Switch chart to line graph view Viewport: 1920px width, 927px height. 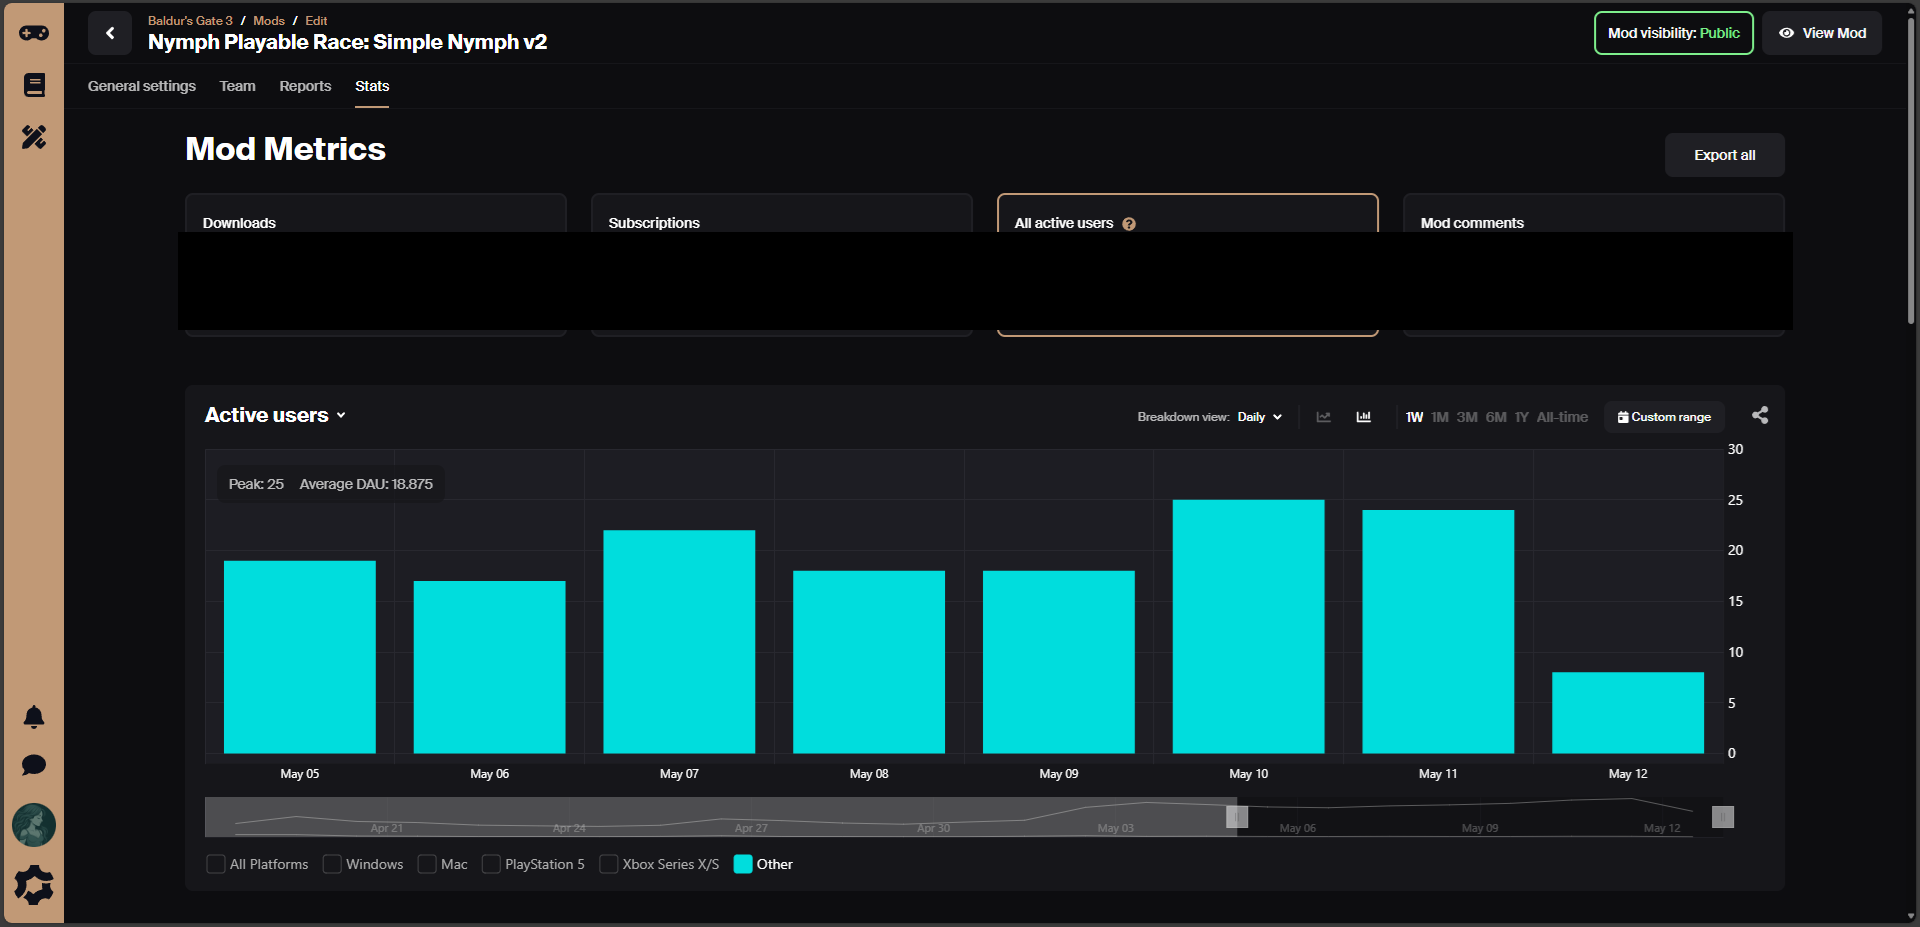[x=1324, y=417]
